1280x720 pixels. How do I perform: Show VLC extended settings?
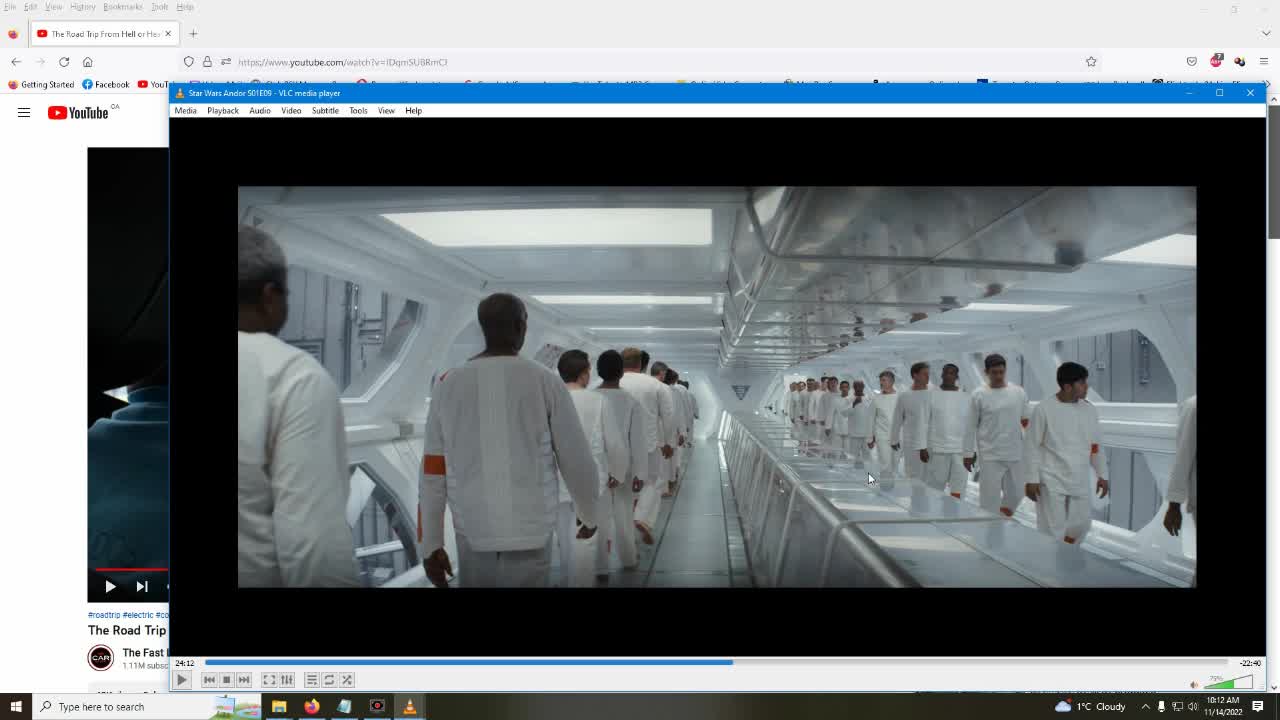(x=287, y=680)
